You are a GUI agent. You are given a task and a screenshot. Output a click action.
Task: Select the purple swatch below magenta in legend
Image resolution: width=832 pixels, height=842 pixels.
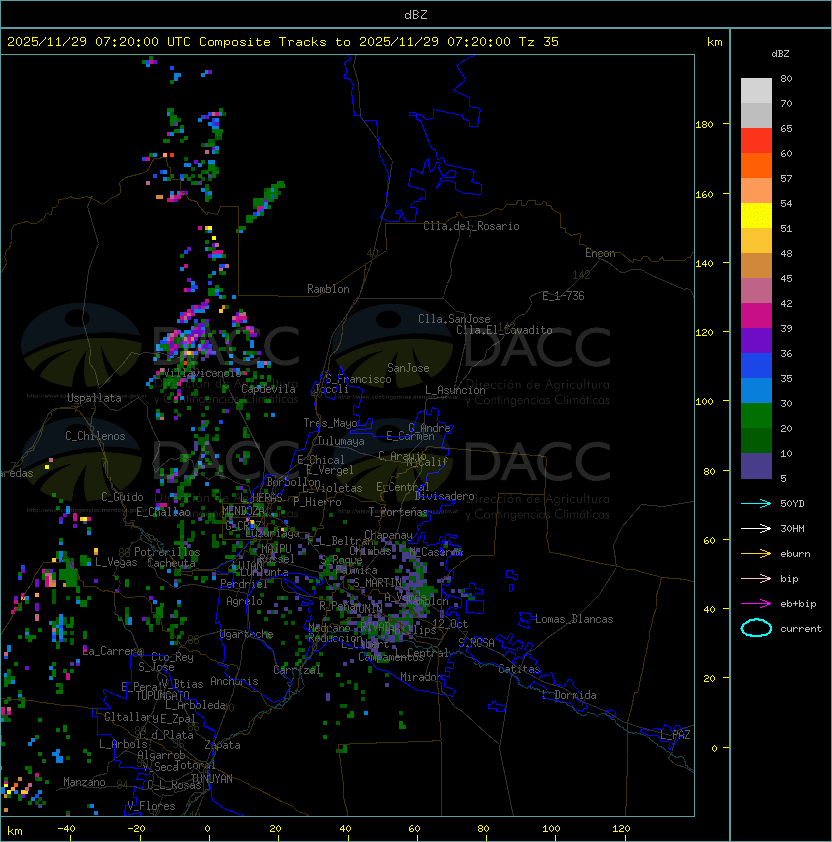pyautogui.click(x=756, y=340)
